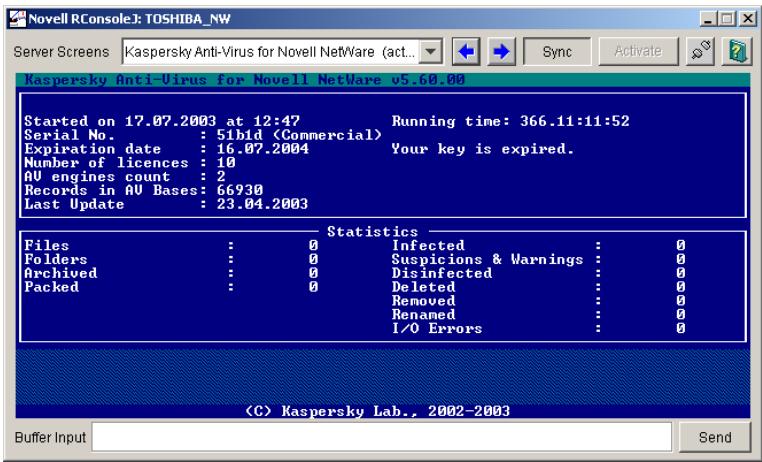Click the Records in AV Bases '66930' value
The height and width of the screenshot is (462, 762).
tap(240, 190)
